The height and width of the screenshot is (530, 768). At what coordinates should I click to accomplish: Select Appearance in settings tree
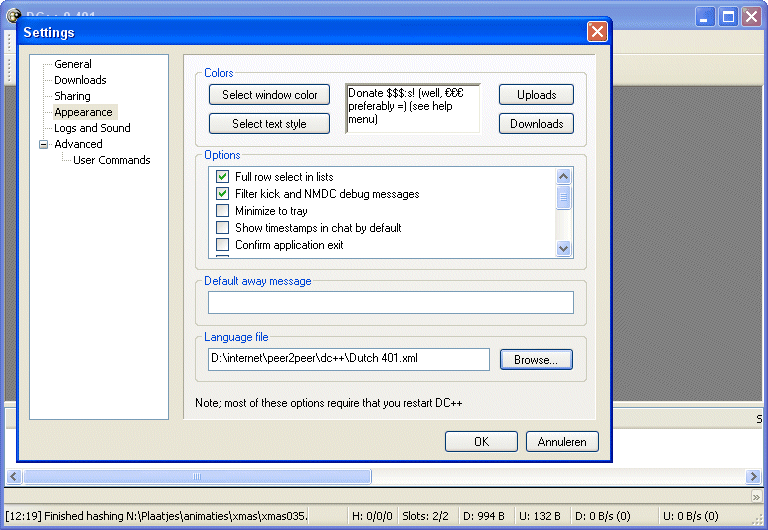pyautogui.click(x=83, y=112)
